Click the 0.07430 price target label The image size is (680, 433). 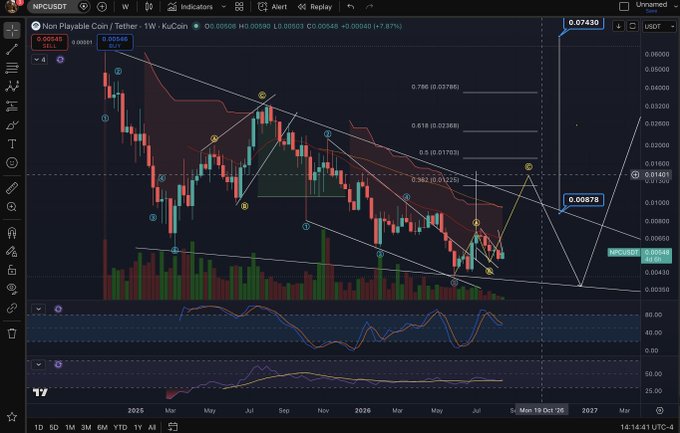tap(583, 23)
